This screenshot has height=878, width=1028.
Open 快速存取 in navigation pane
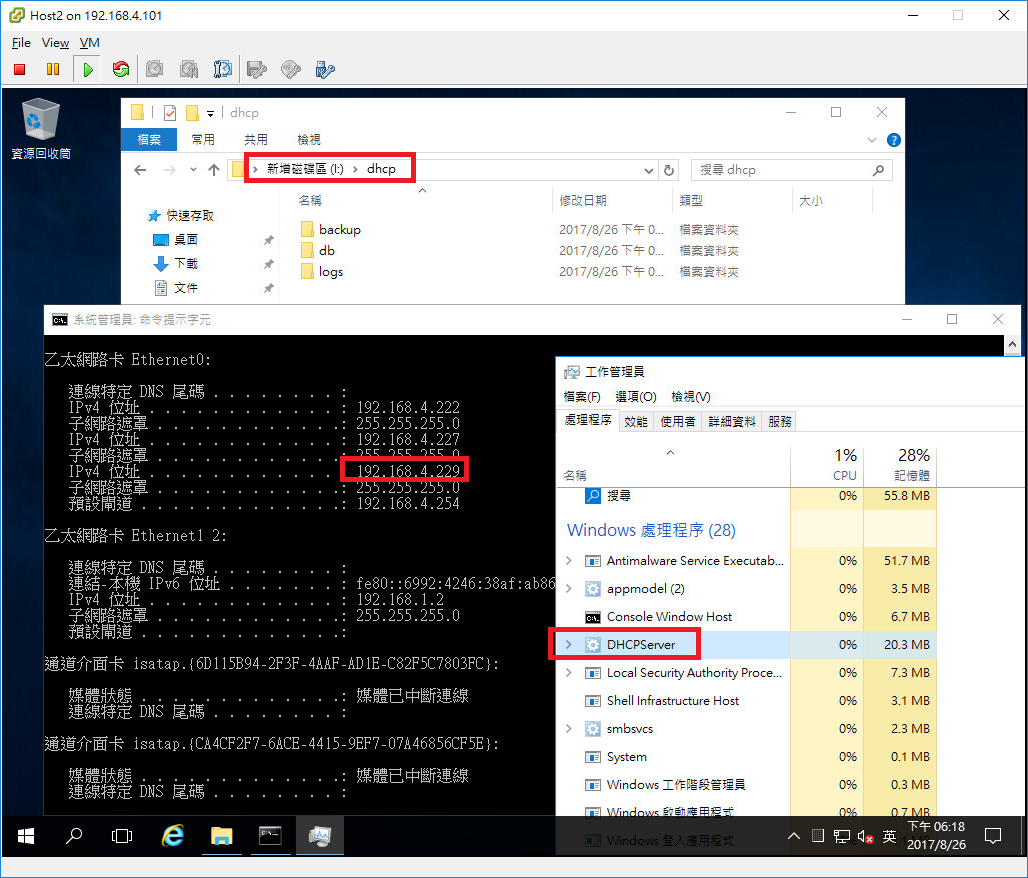point(181,216)
